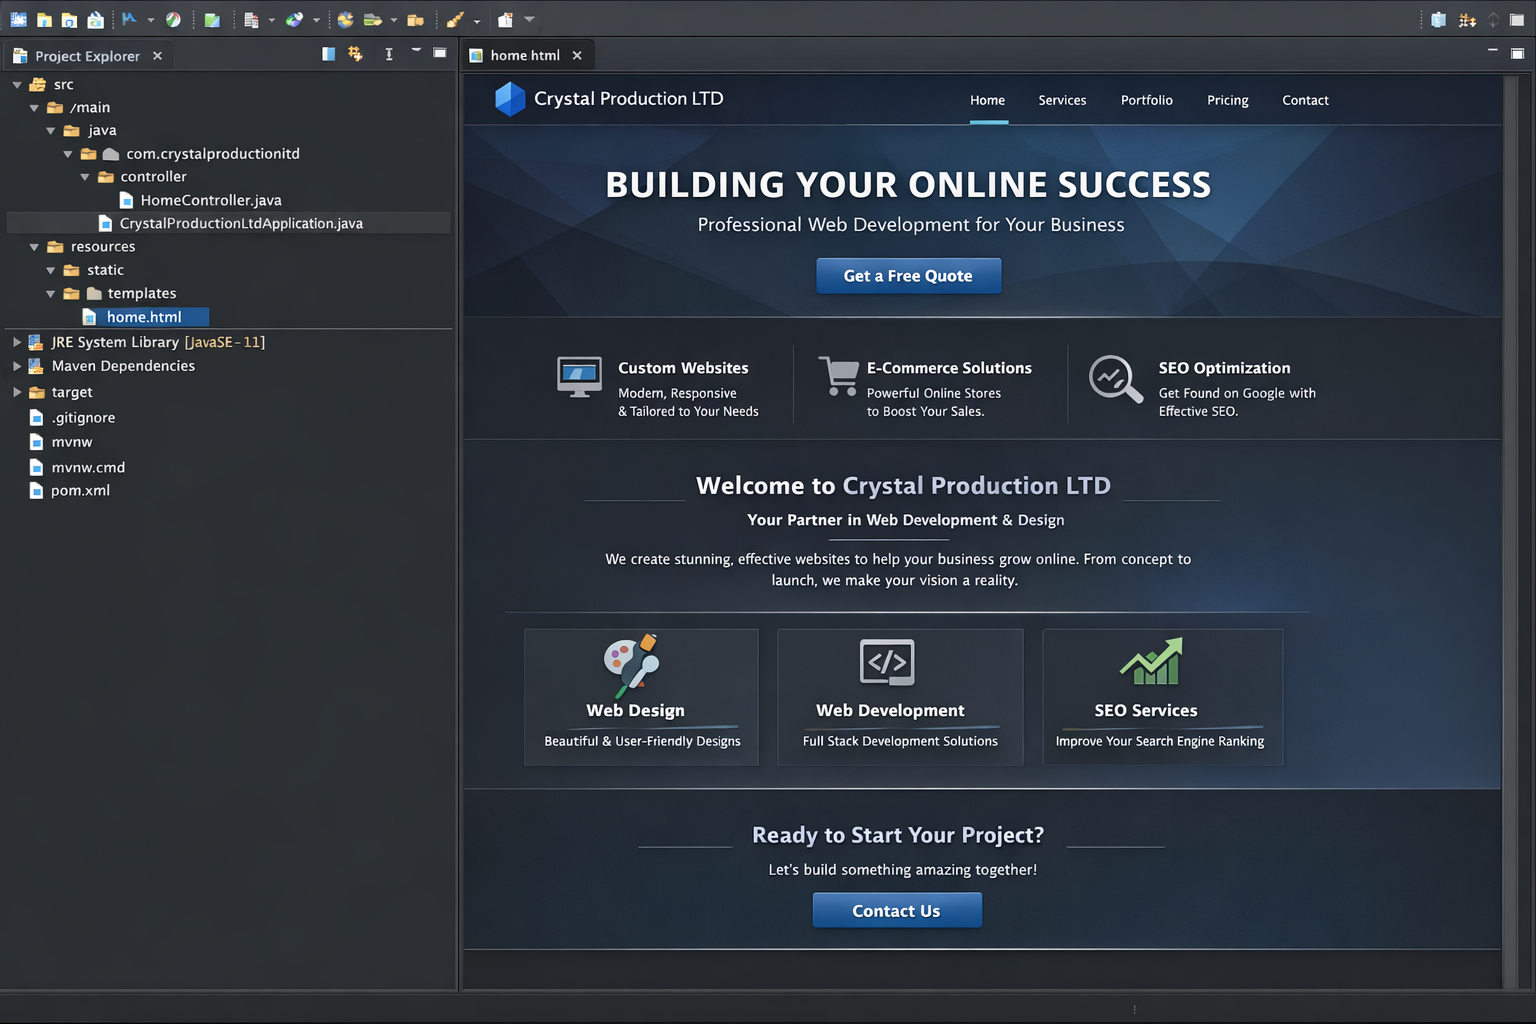Collapse the controller folder arrow
The width and height of the screenshot is (1536, 1024).
[85, 177]
